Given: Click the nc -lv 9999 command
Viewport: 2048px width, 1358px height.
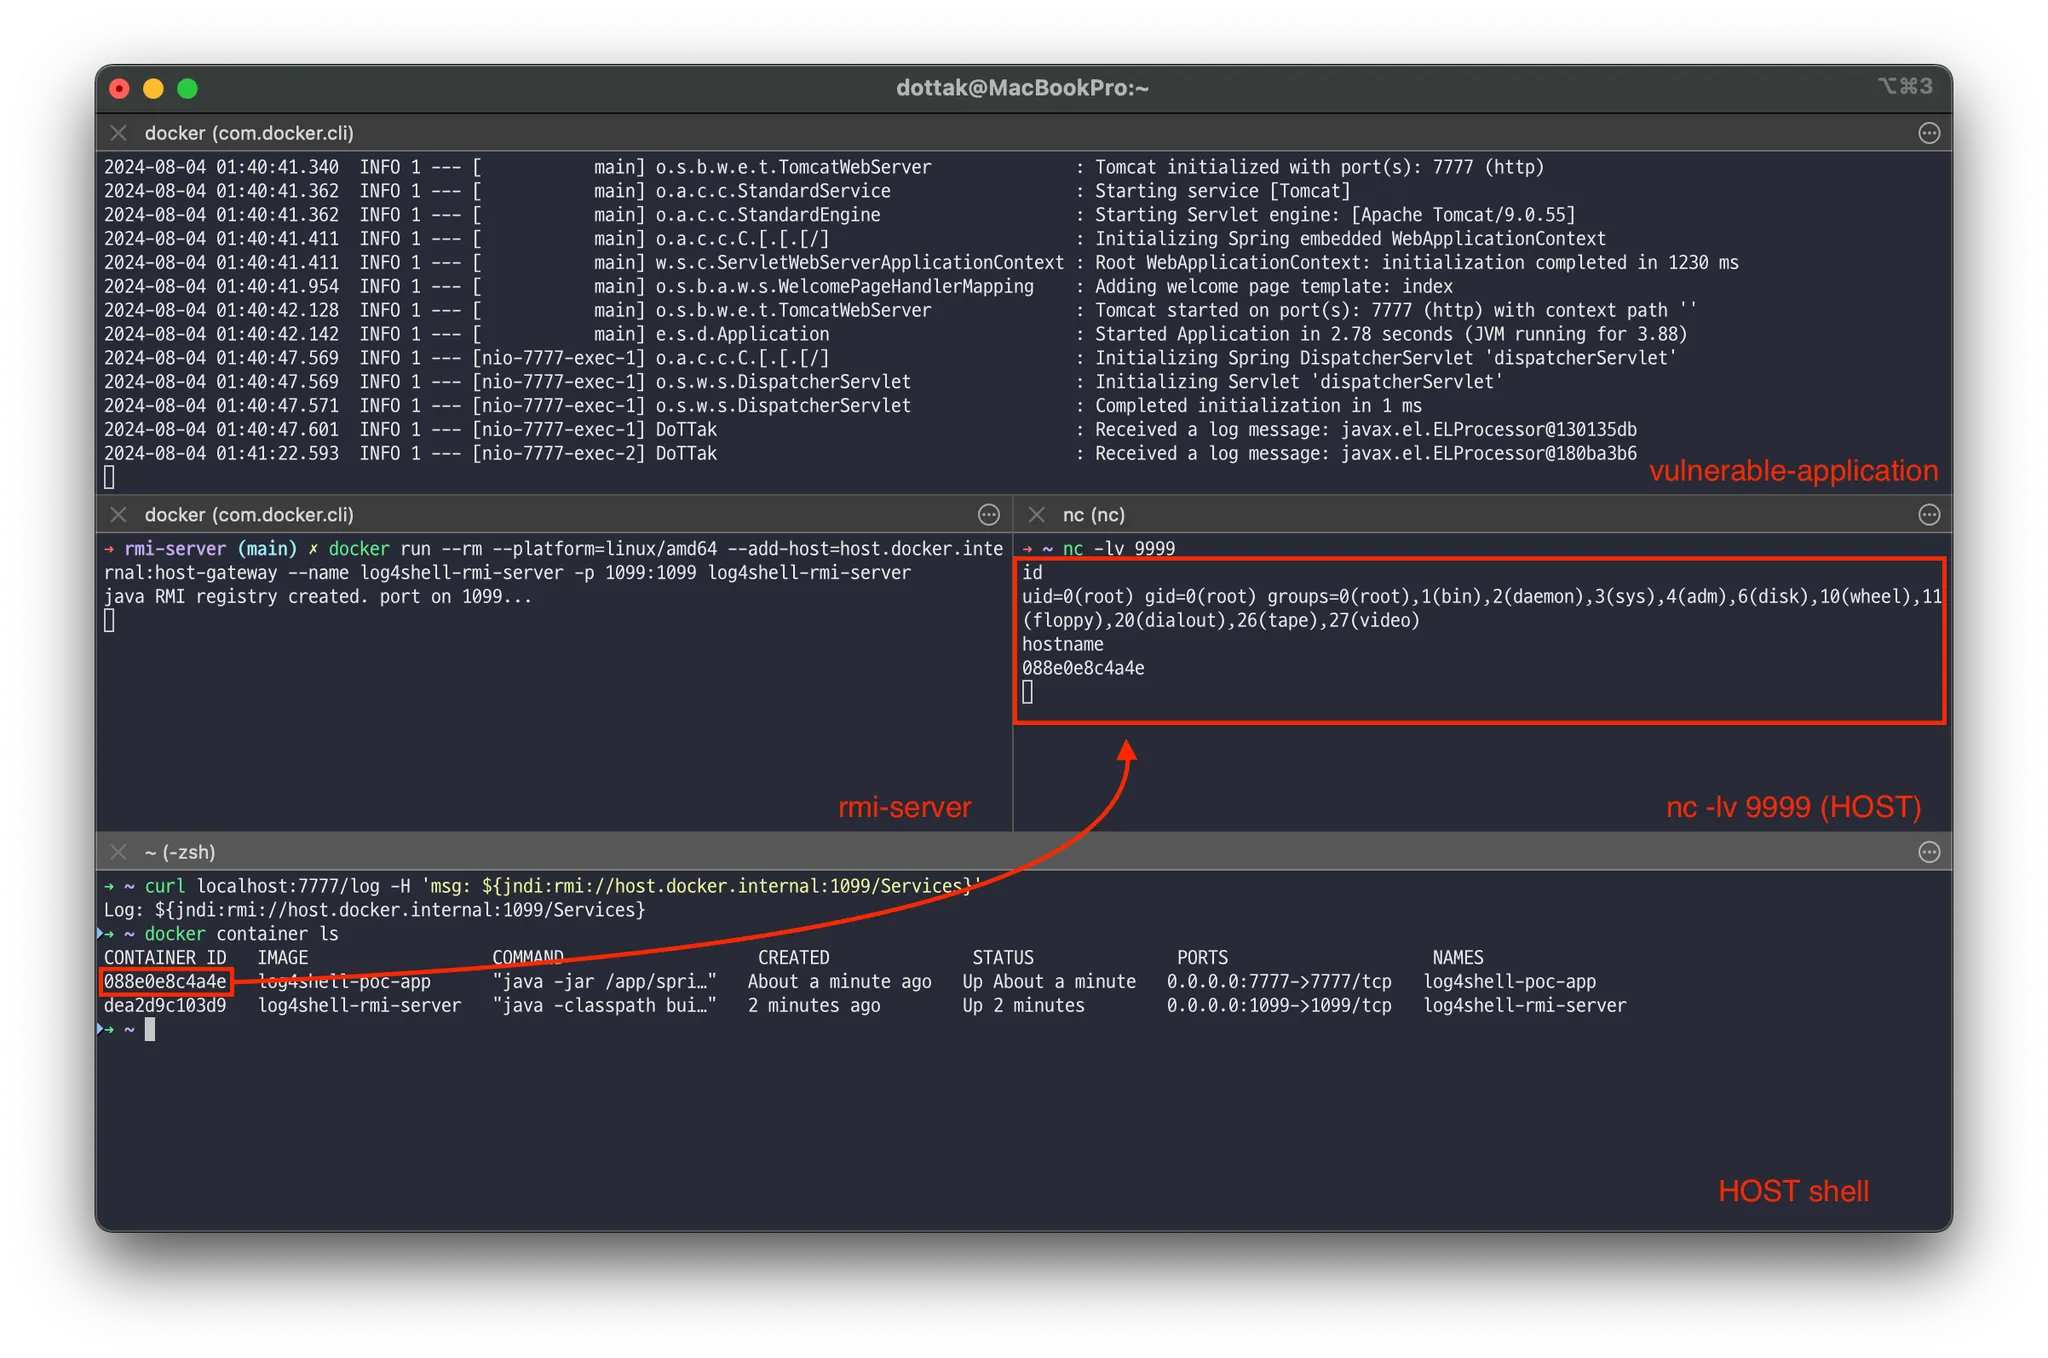Looking at the screenshot, I should (x=1118, y=549).
